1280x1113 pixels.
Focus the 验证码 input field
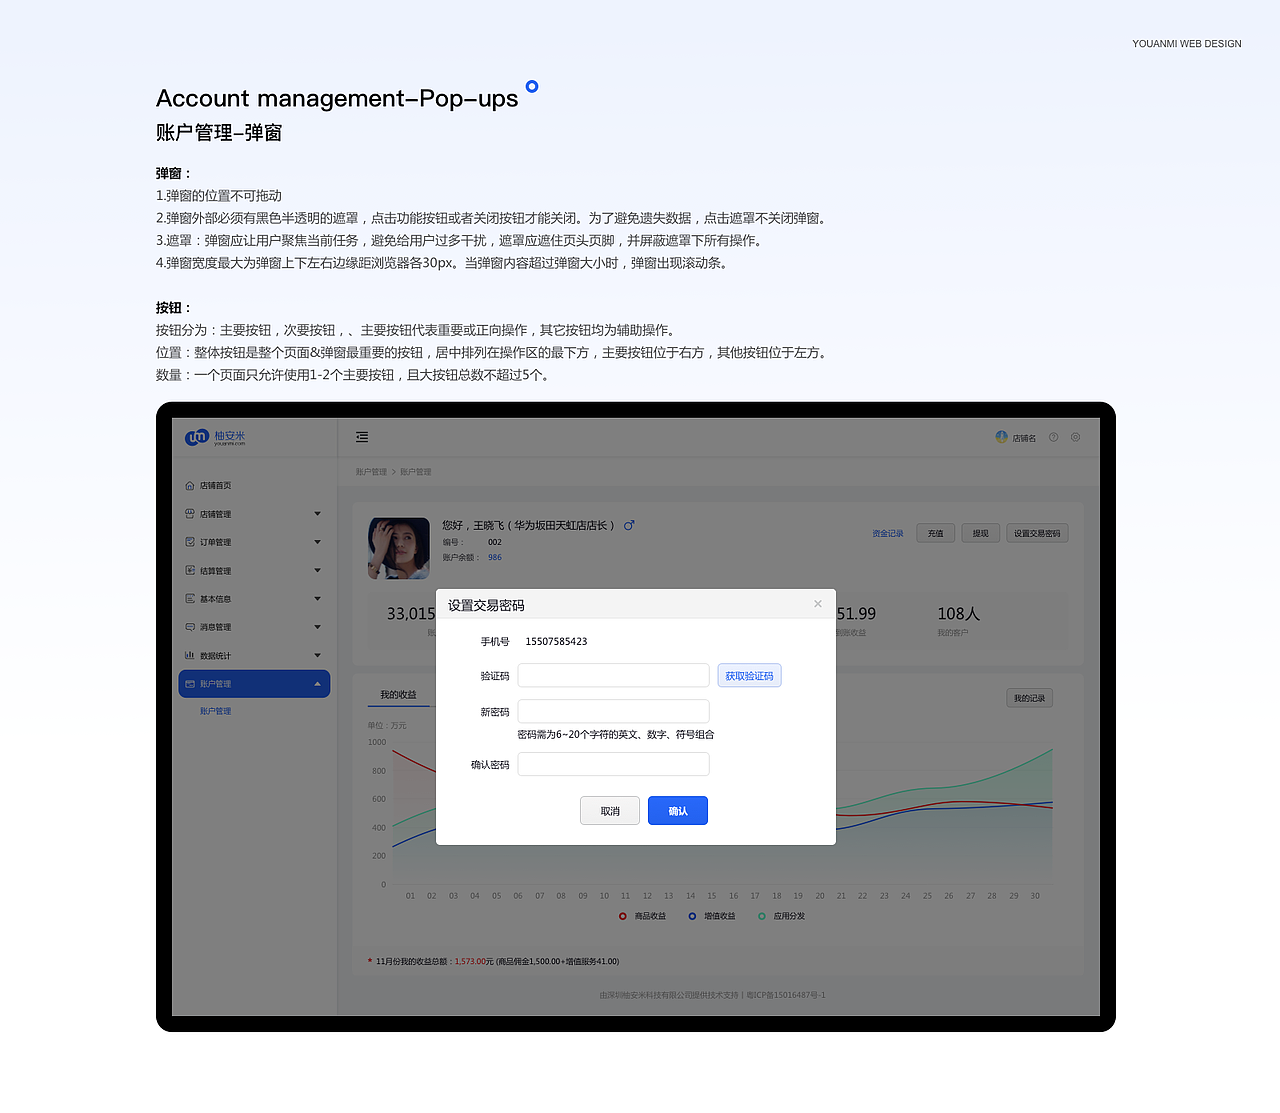(613, 675)
